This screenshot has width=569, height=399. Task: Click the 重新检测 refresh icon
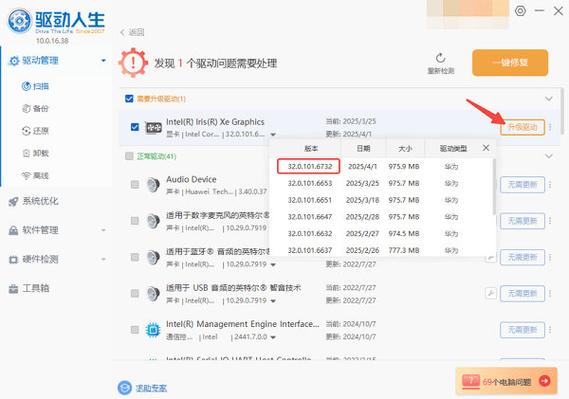click(x=441, y=58)
